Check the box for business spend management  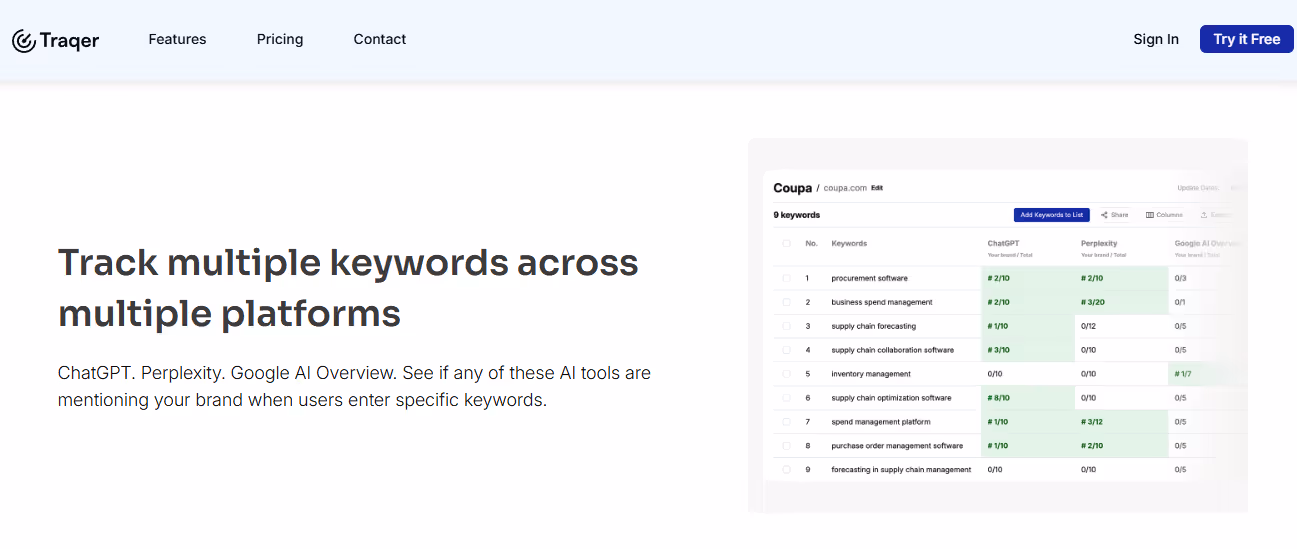click(786, 302)
